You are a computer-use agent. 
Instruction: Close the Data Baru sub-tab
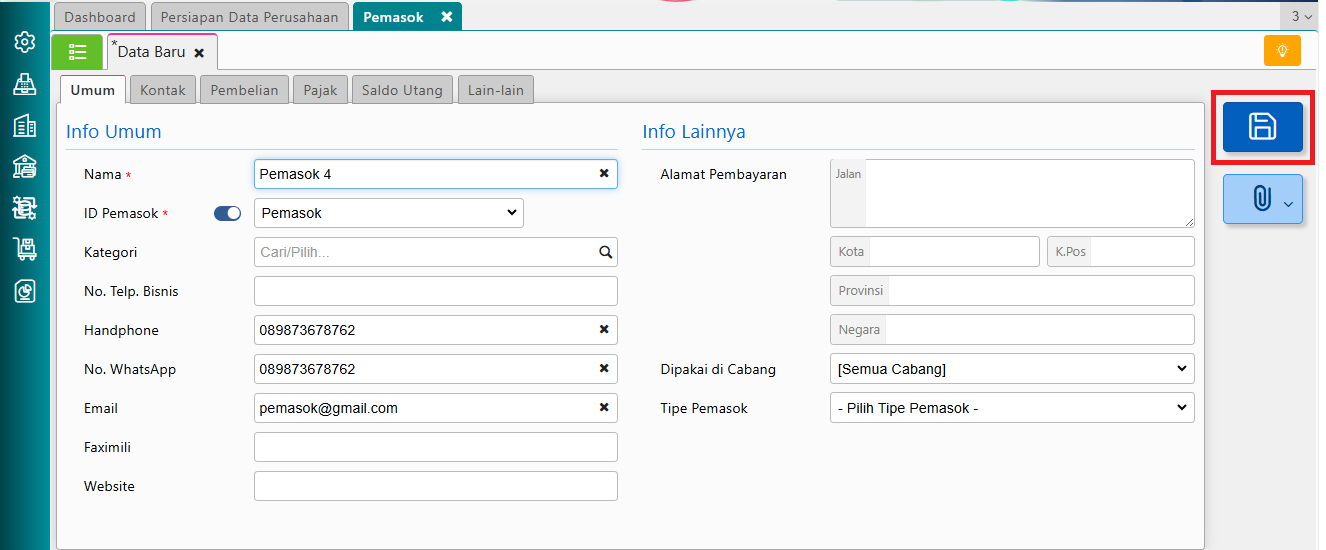point(199,53)
